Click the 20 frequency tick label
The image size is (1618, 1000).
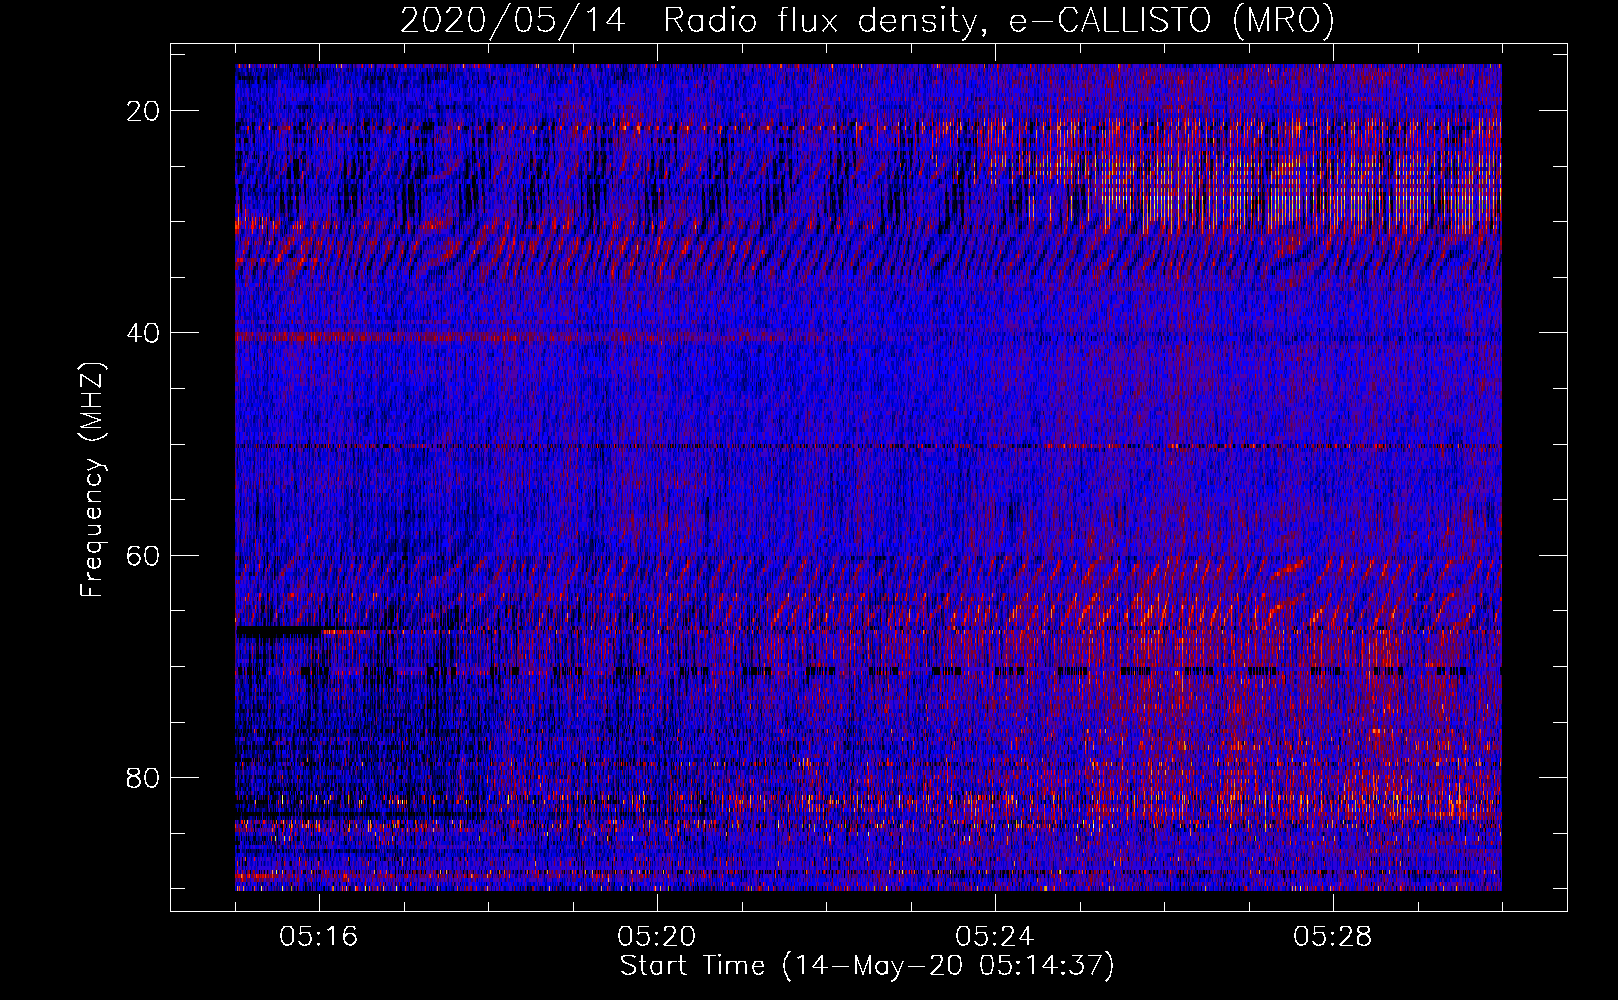click(143, 111)
